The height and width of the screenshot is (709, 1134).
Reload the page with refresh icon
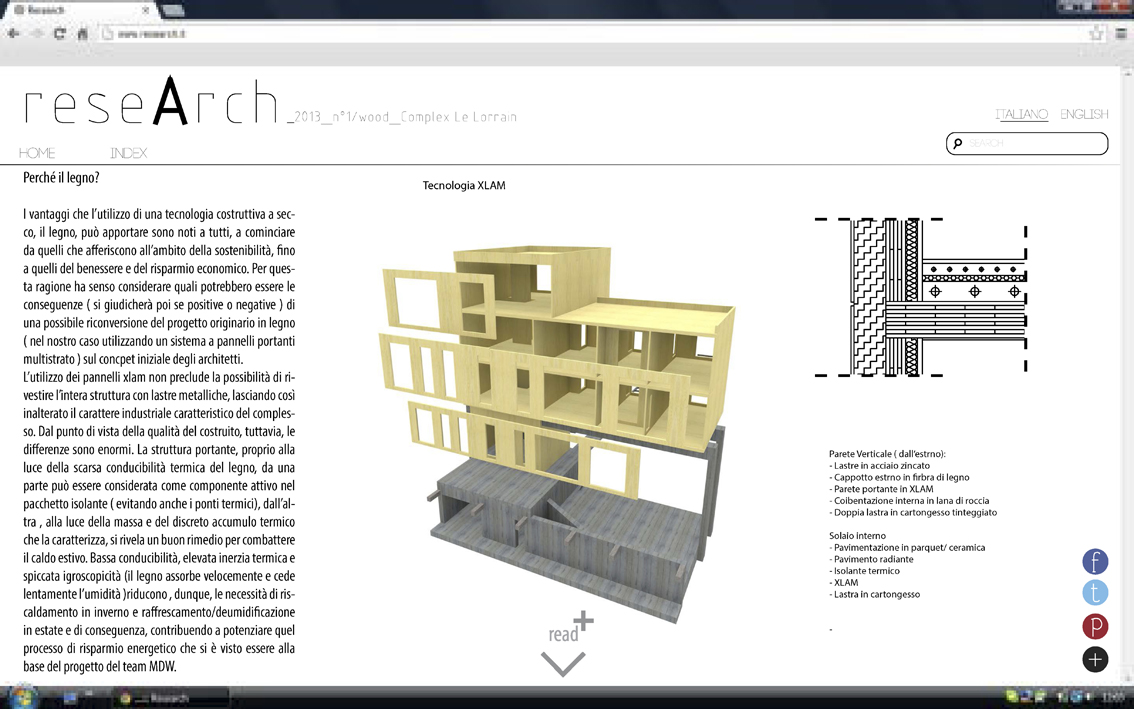click(x=60, y=33)
